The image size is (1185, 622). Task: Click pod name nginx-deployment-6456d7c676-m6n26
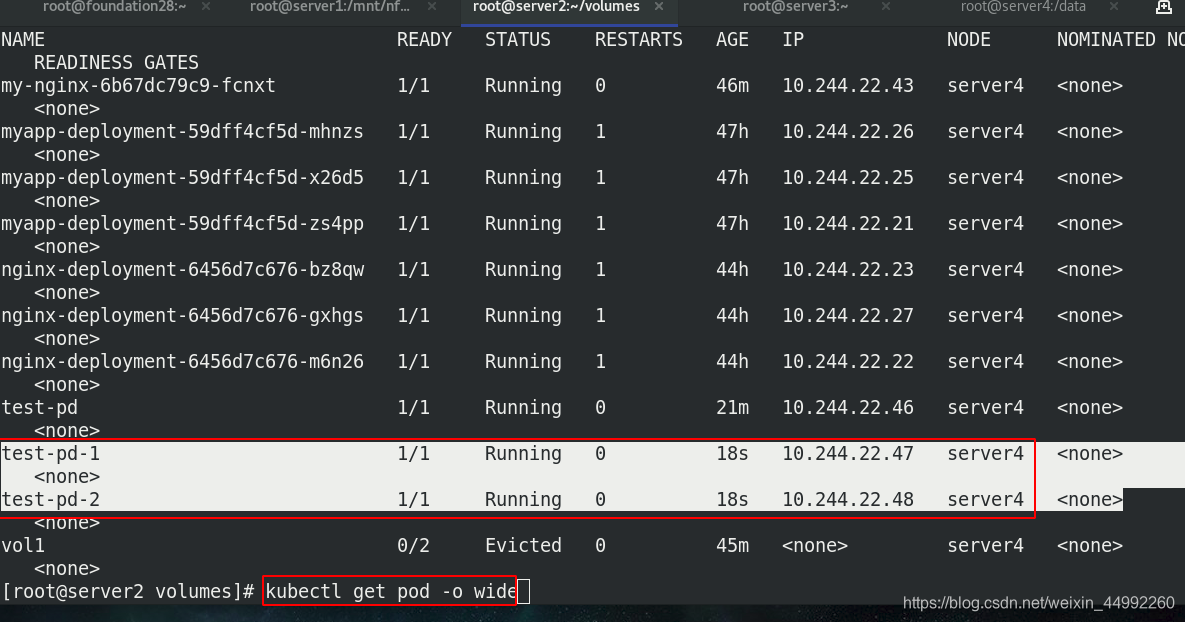click(182, 362)
